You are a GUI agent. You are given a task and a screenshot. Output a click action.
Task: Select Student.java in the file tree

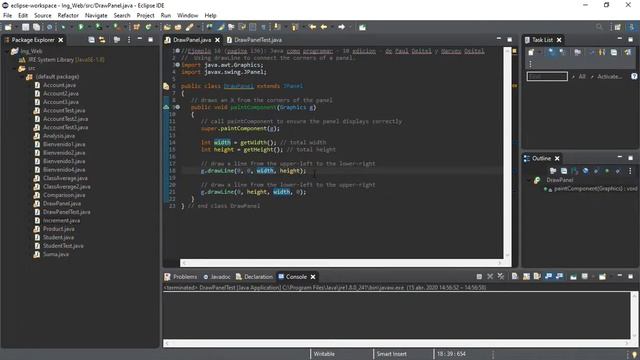(x=58, y=238)
